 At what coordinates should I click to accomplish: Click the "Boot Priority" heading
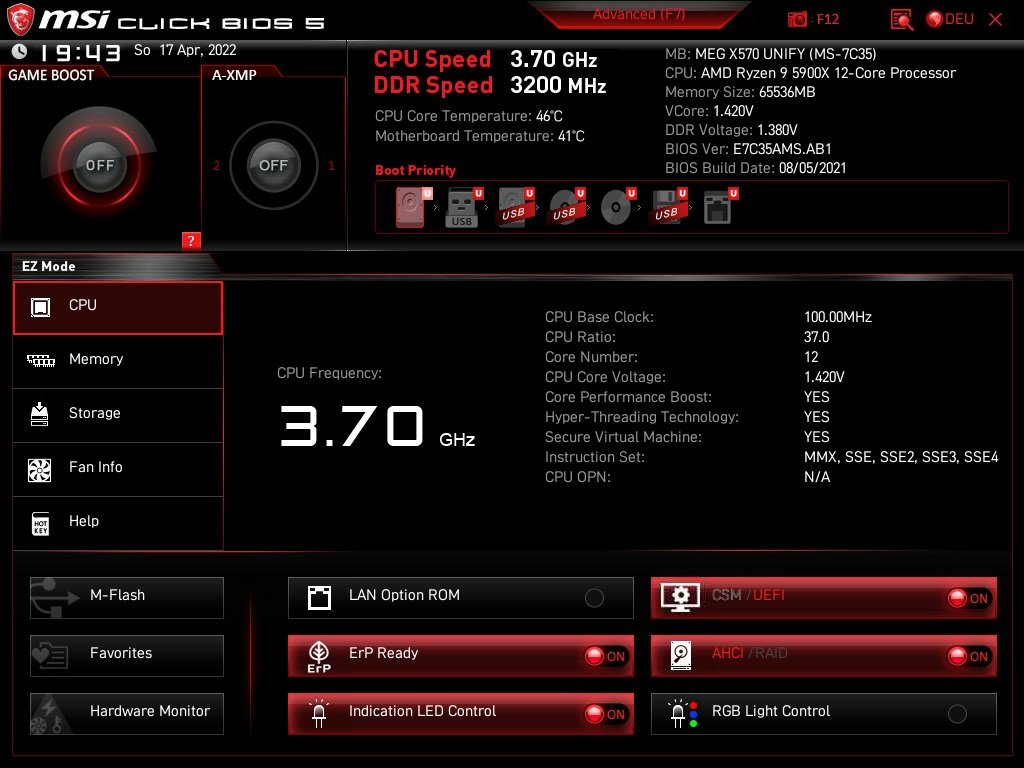click(x=415, y=170)
